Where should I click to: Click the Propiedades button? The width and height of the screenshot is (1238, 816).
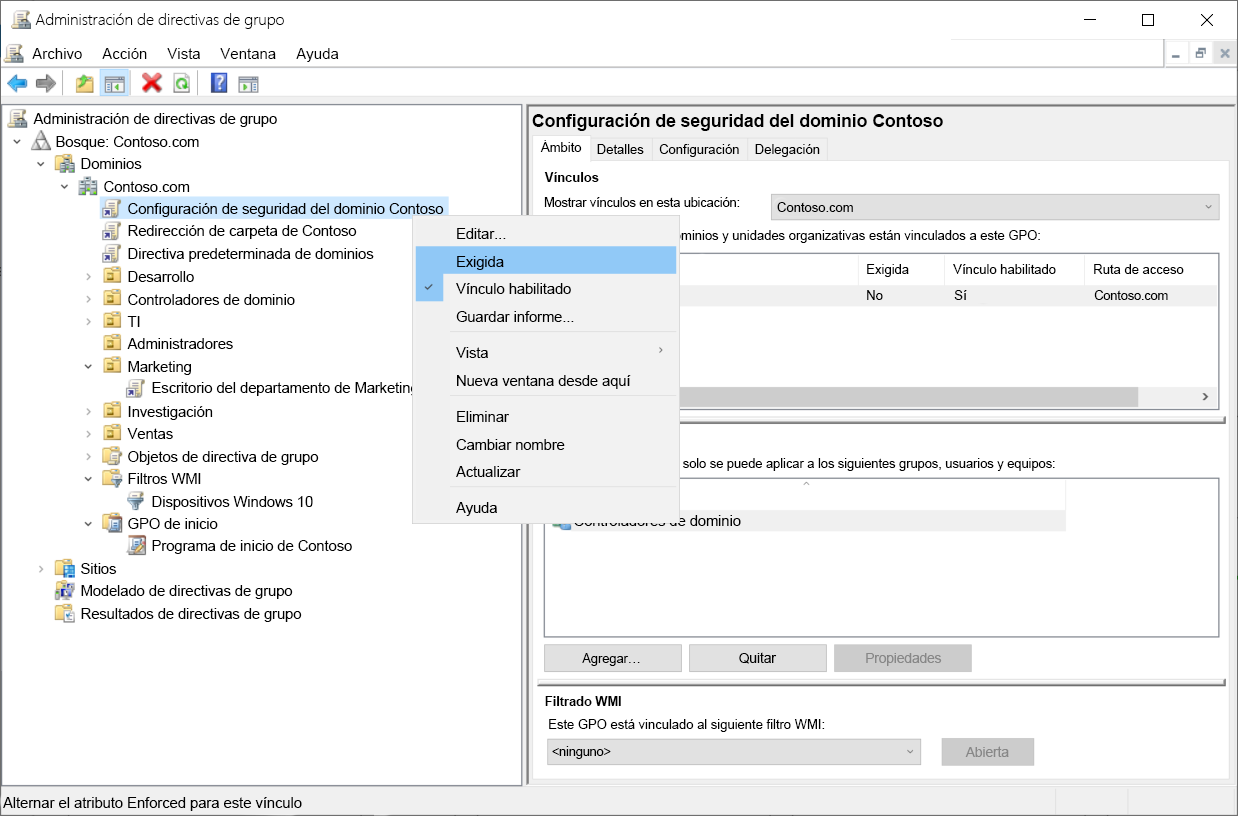tap(903, 658)
